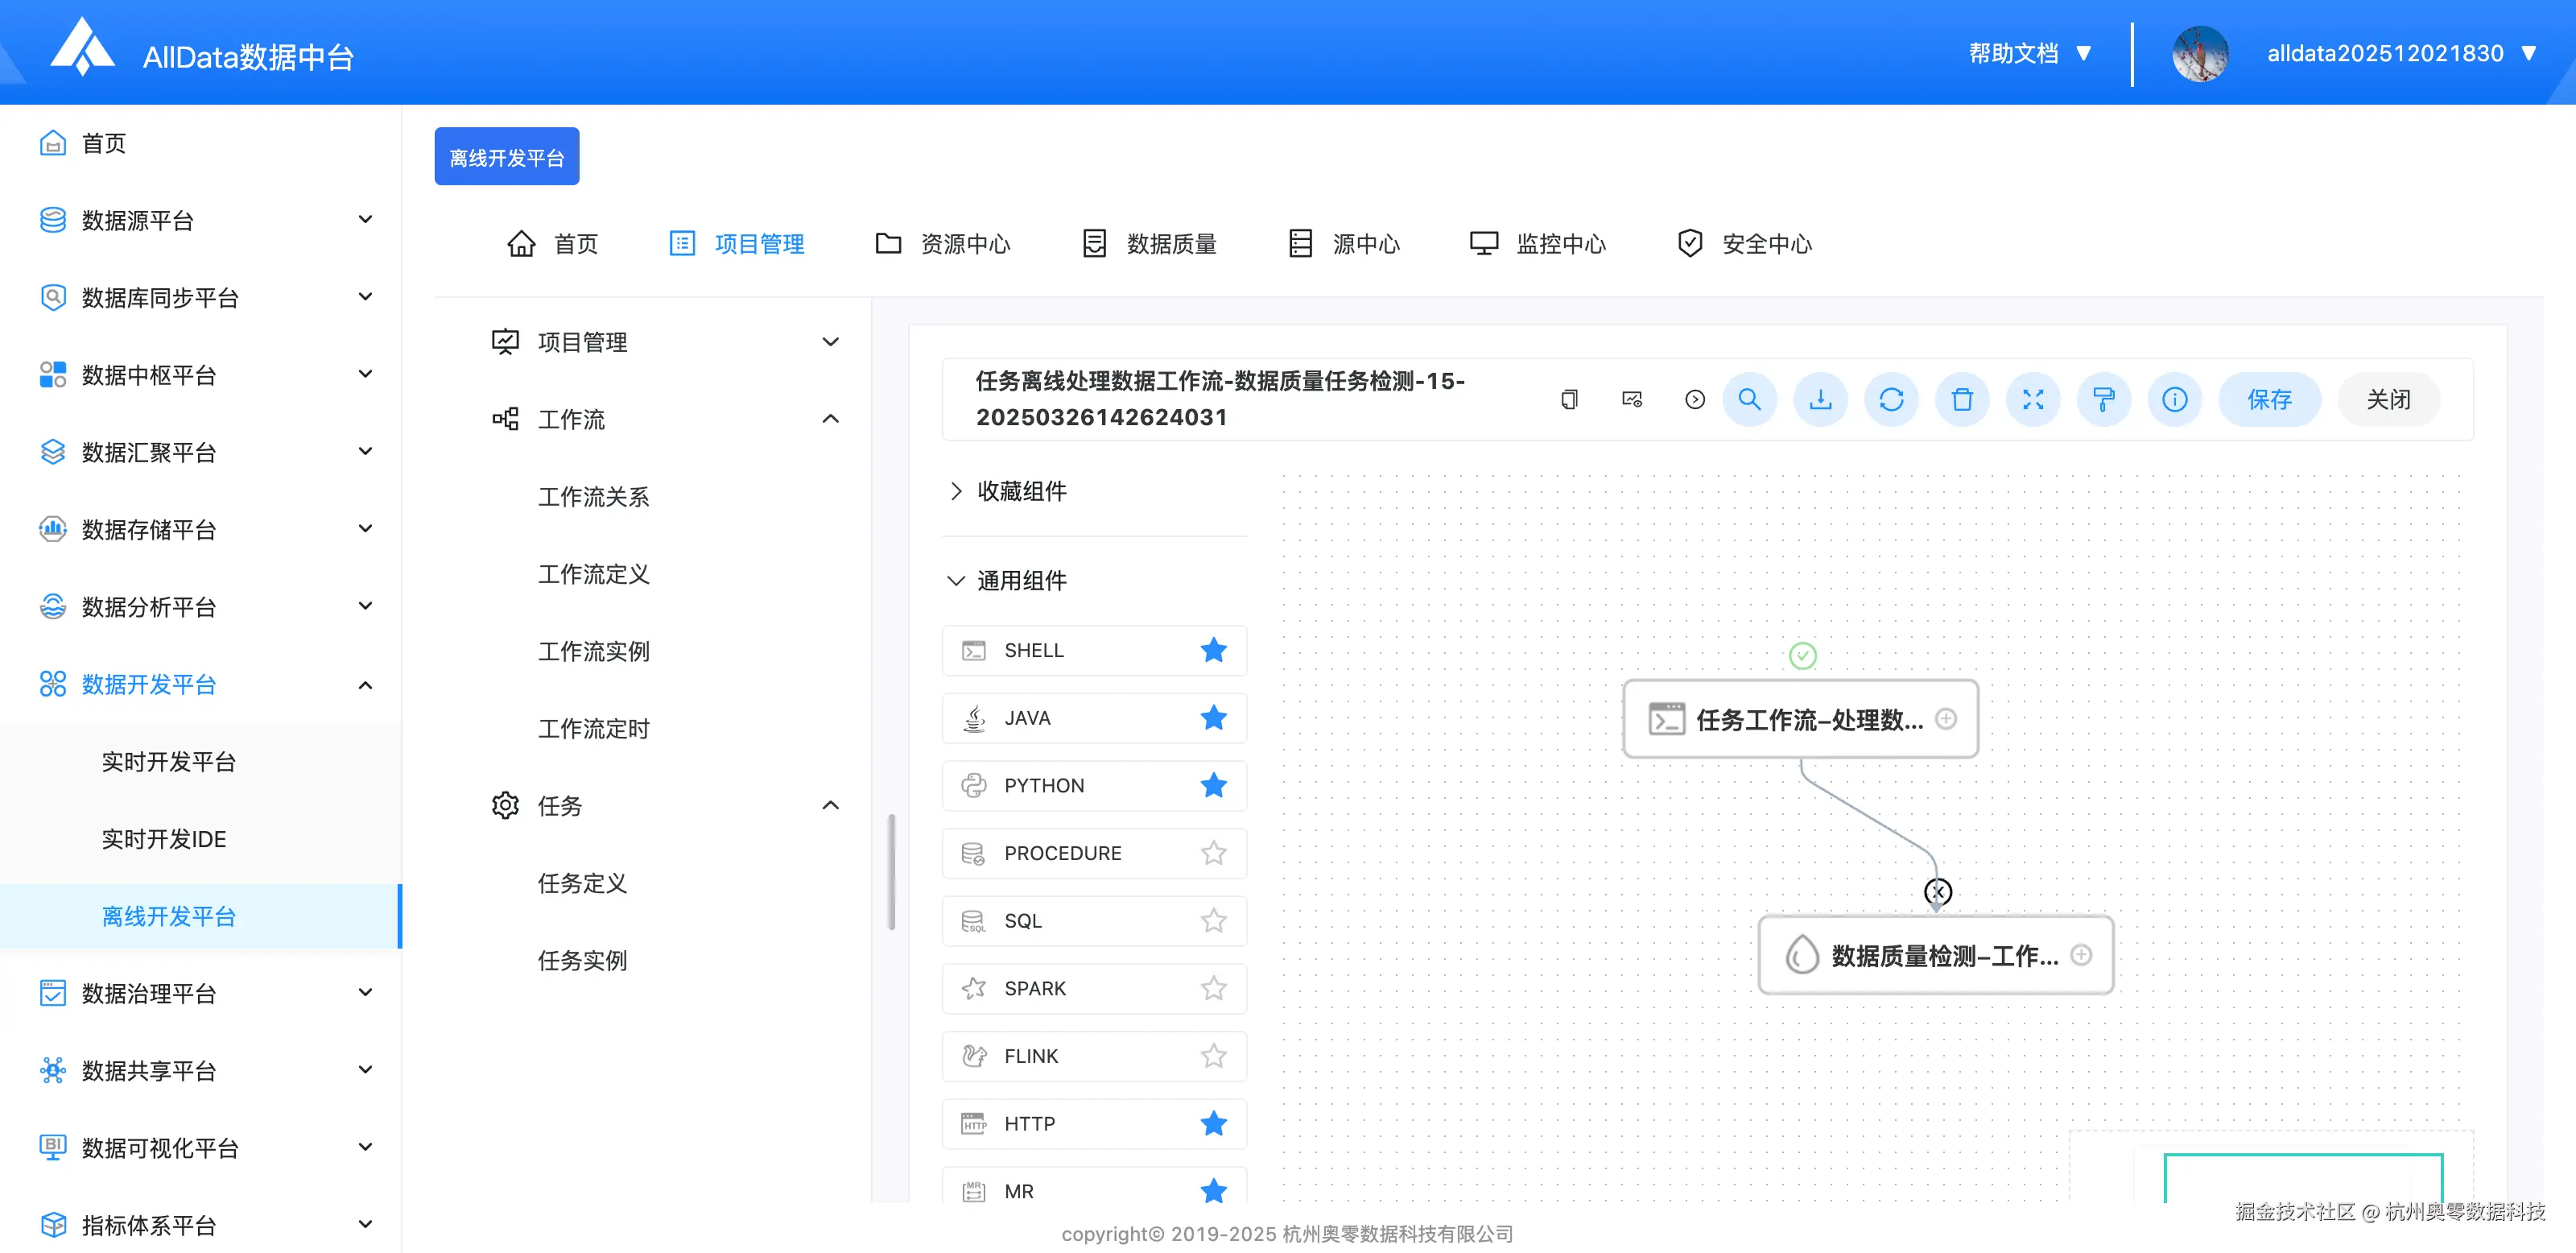
Task: Click the run play circle icon
Action: coord(1695,400)
